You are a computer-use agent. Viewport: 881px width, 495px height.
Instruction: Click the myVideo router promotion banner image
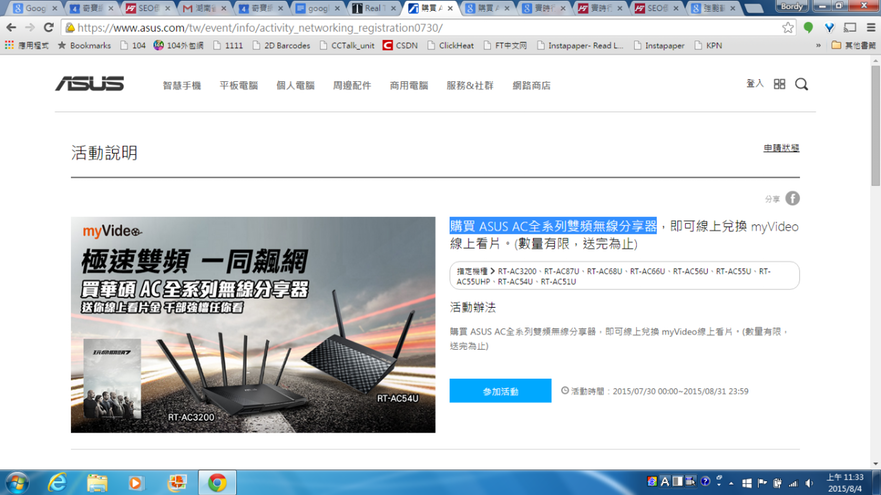pyautogui.click(x=253, y=325)
